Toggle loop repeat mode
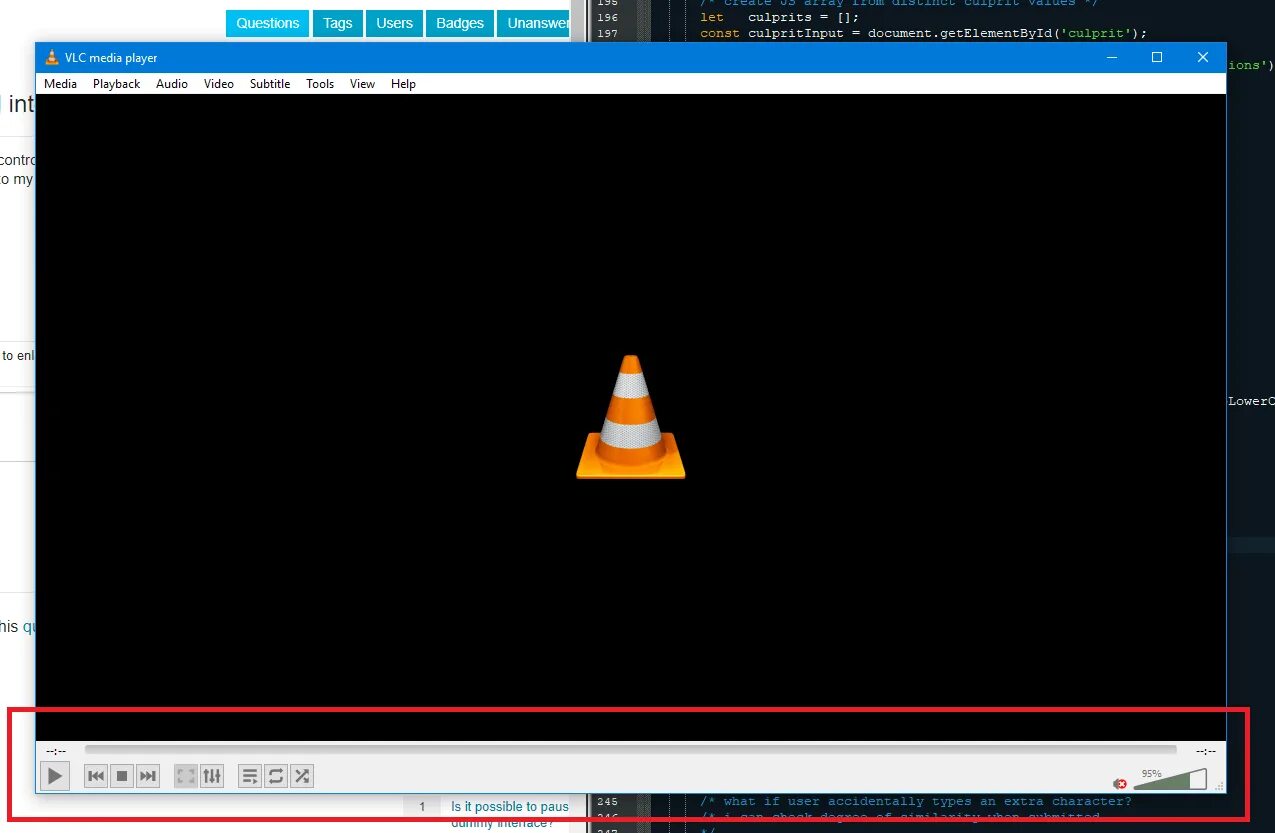Viewport: 1275px width, 833px height. click(x=276, y=776)
